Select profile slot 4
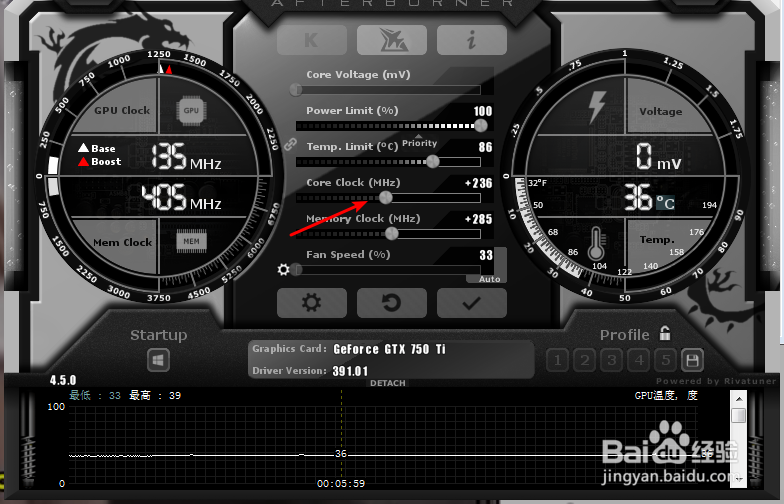Screen dimensions: 784x504 [638, 360]
